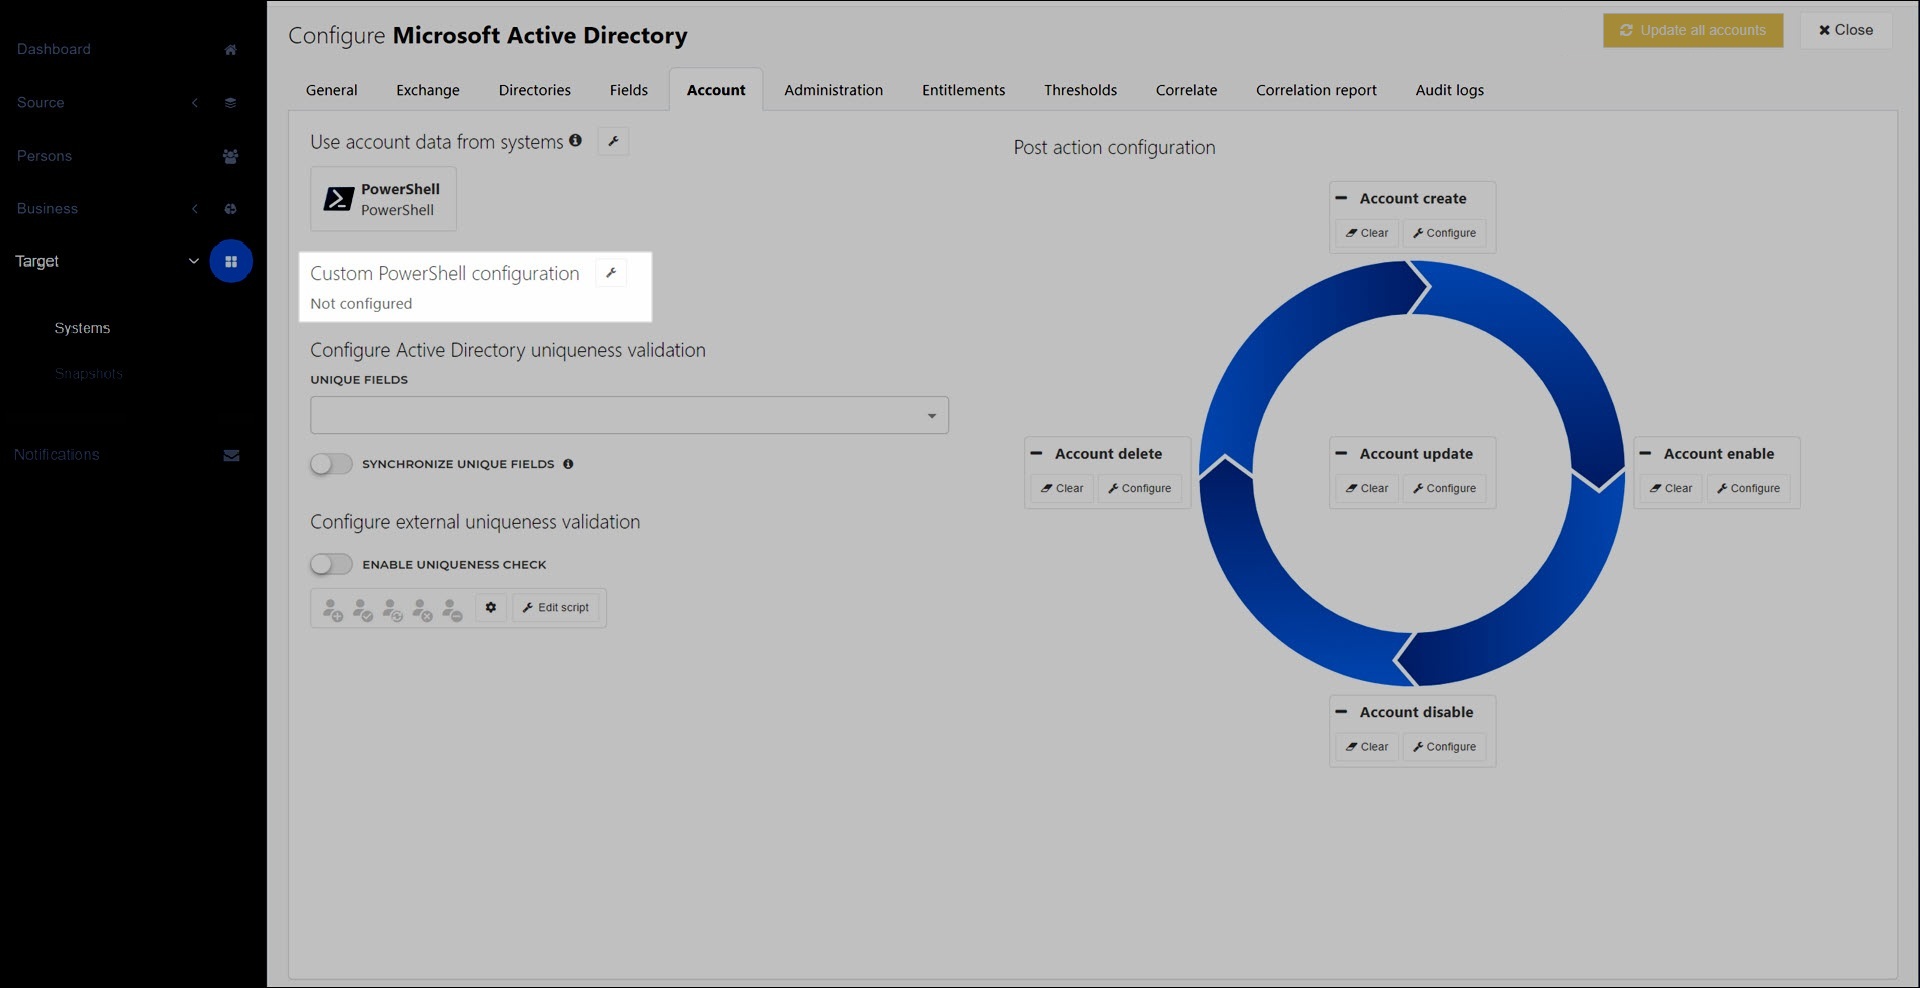The height and width of the screenshot is (988, 1920).
Task: Click the wrench beside Use account data from systems
Action: click(613, 141)
